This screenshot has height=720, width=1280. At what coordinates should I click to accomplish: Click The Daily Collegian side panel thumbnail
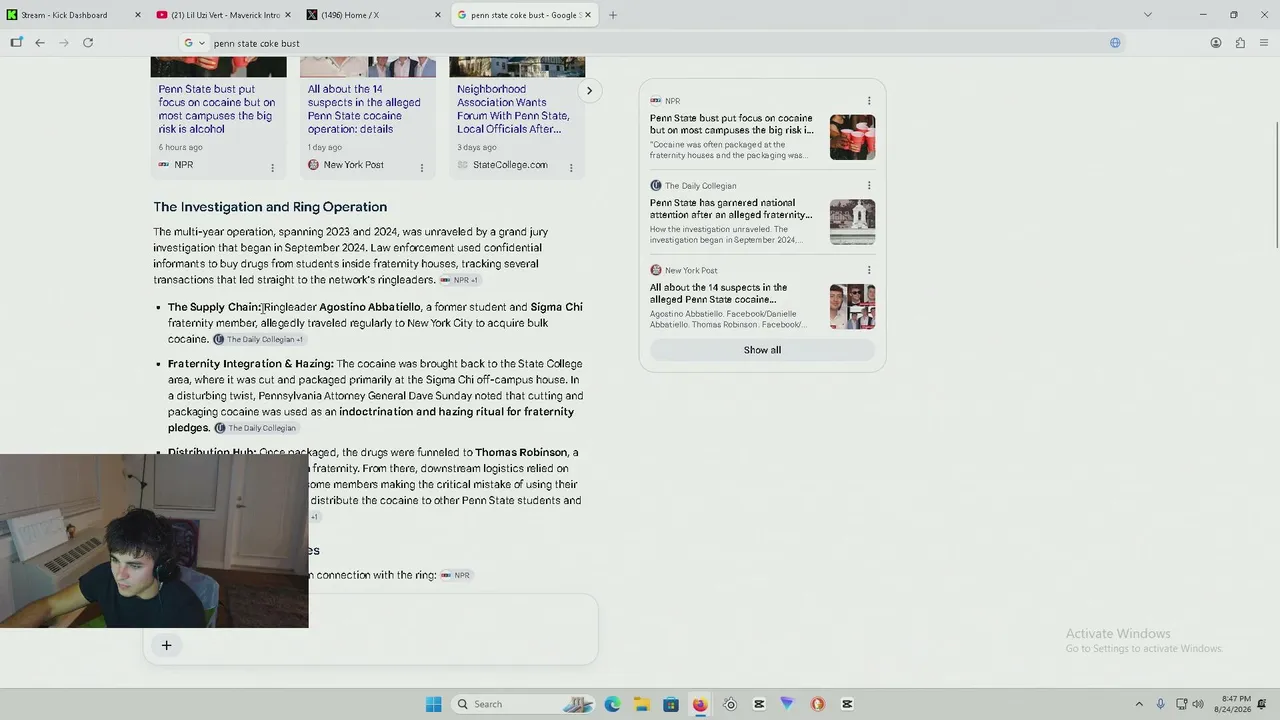852,222
